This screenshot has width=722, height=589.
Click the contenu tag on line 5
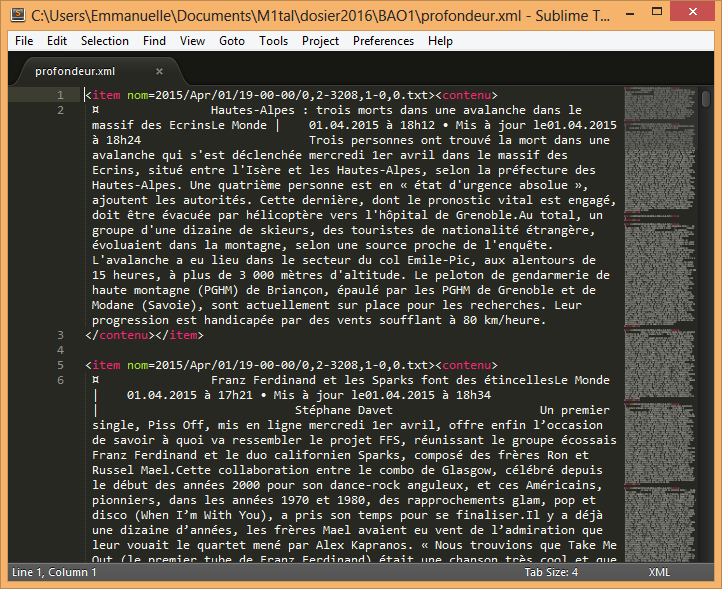tap(466, 365)
